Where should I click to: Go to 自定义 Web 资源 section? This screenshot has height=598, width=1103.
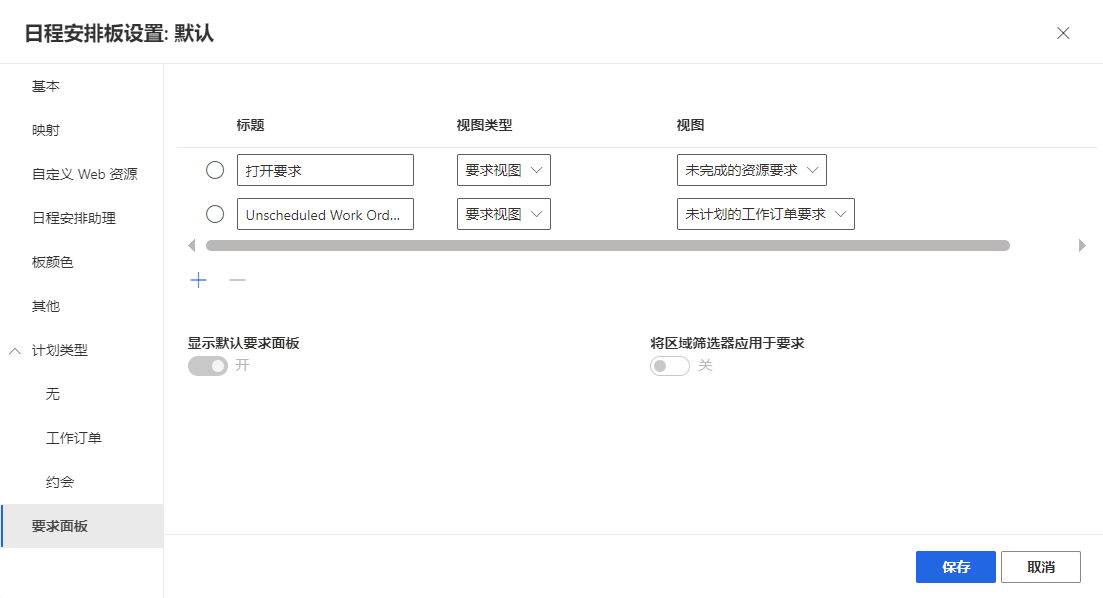(x=82, y=174)
